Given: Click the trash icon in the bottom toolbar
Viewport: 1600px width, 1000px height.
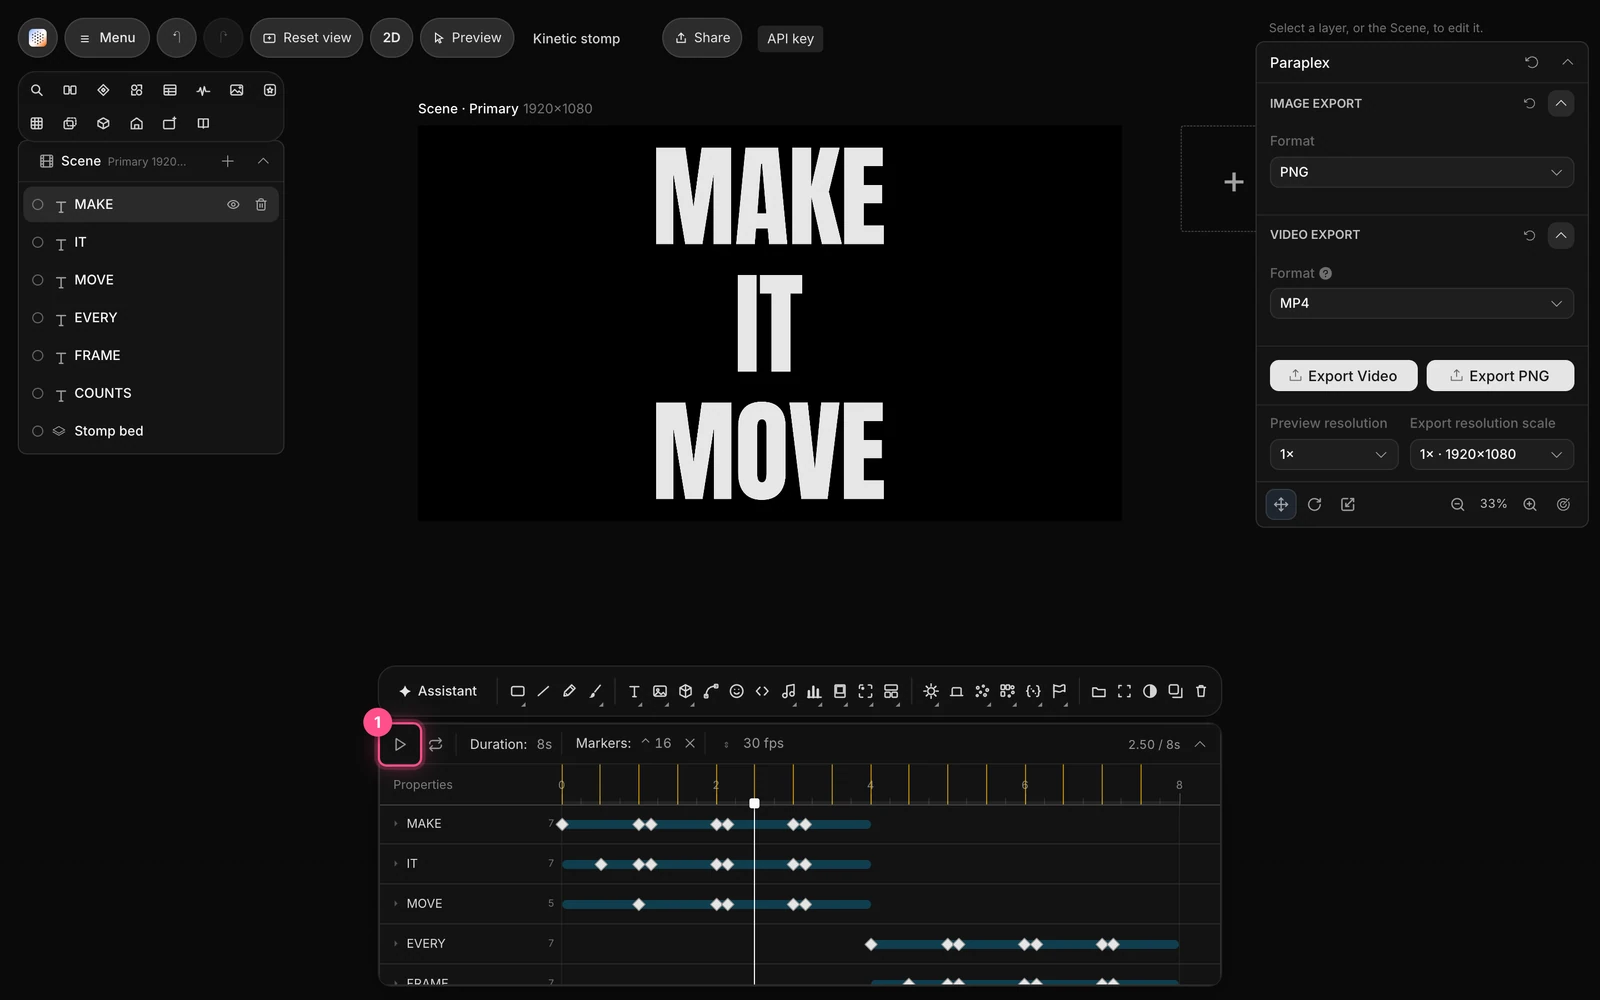Looking at the screenshot, I should [x=1201, y=691].
